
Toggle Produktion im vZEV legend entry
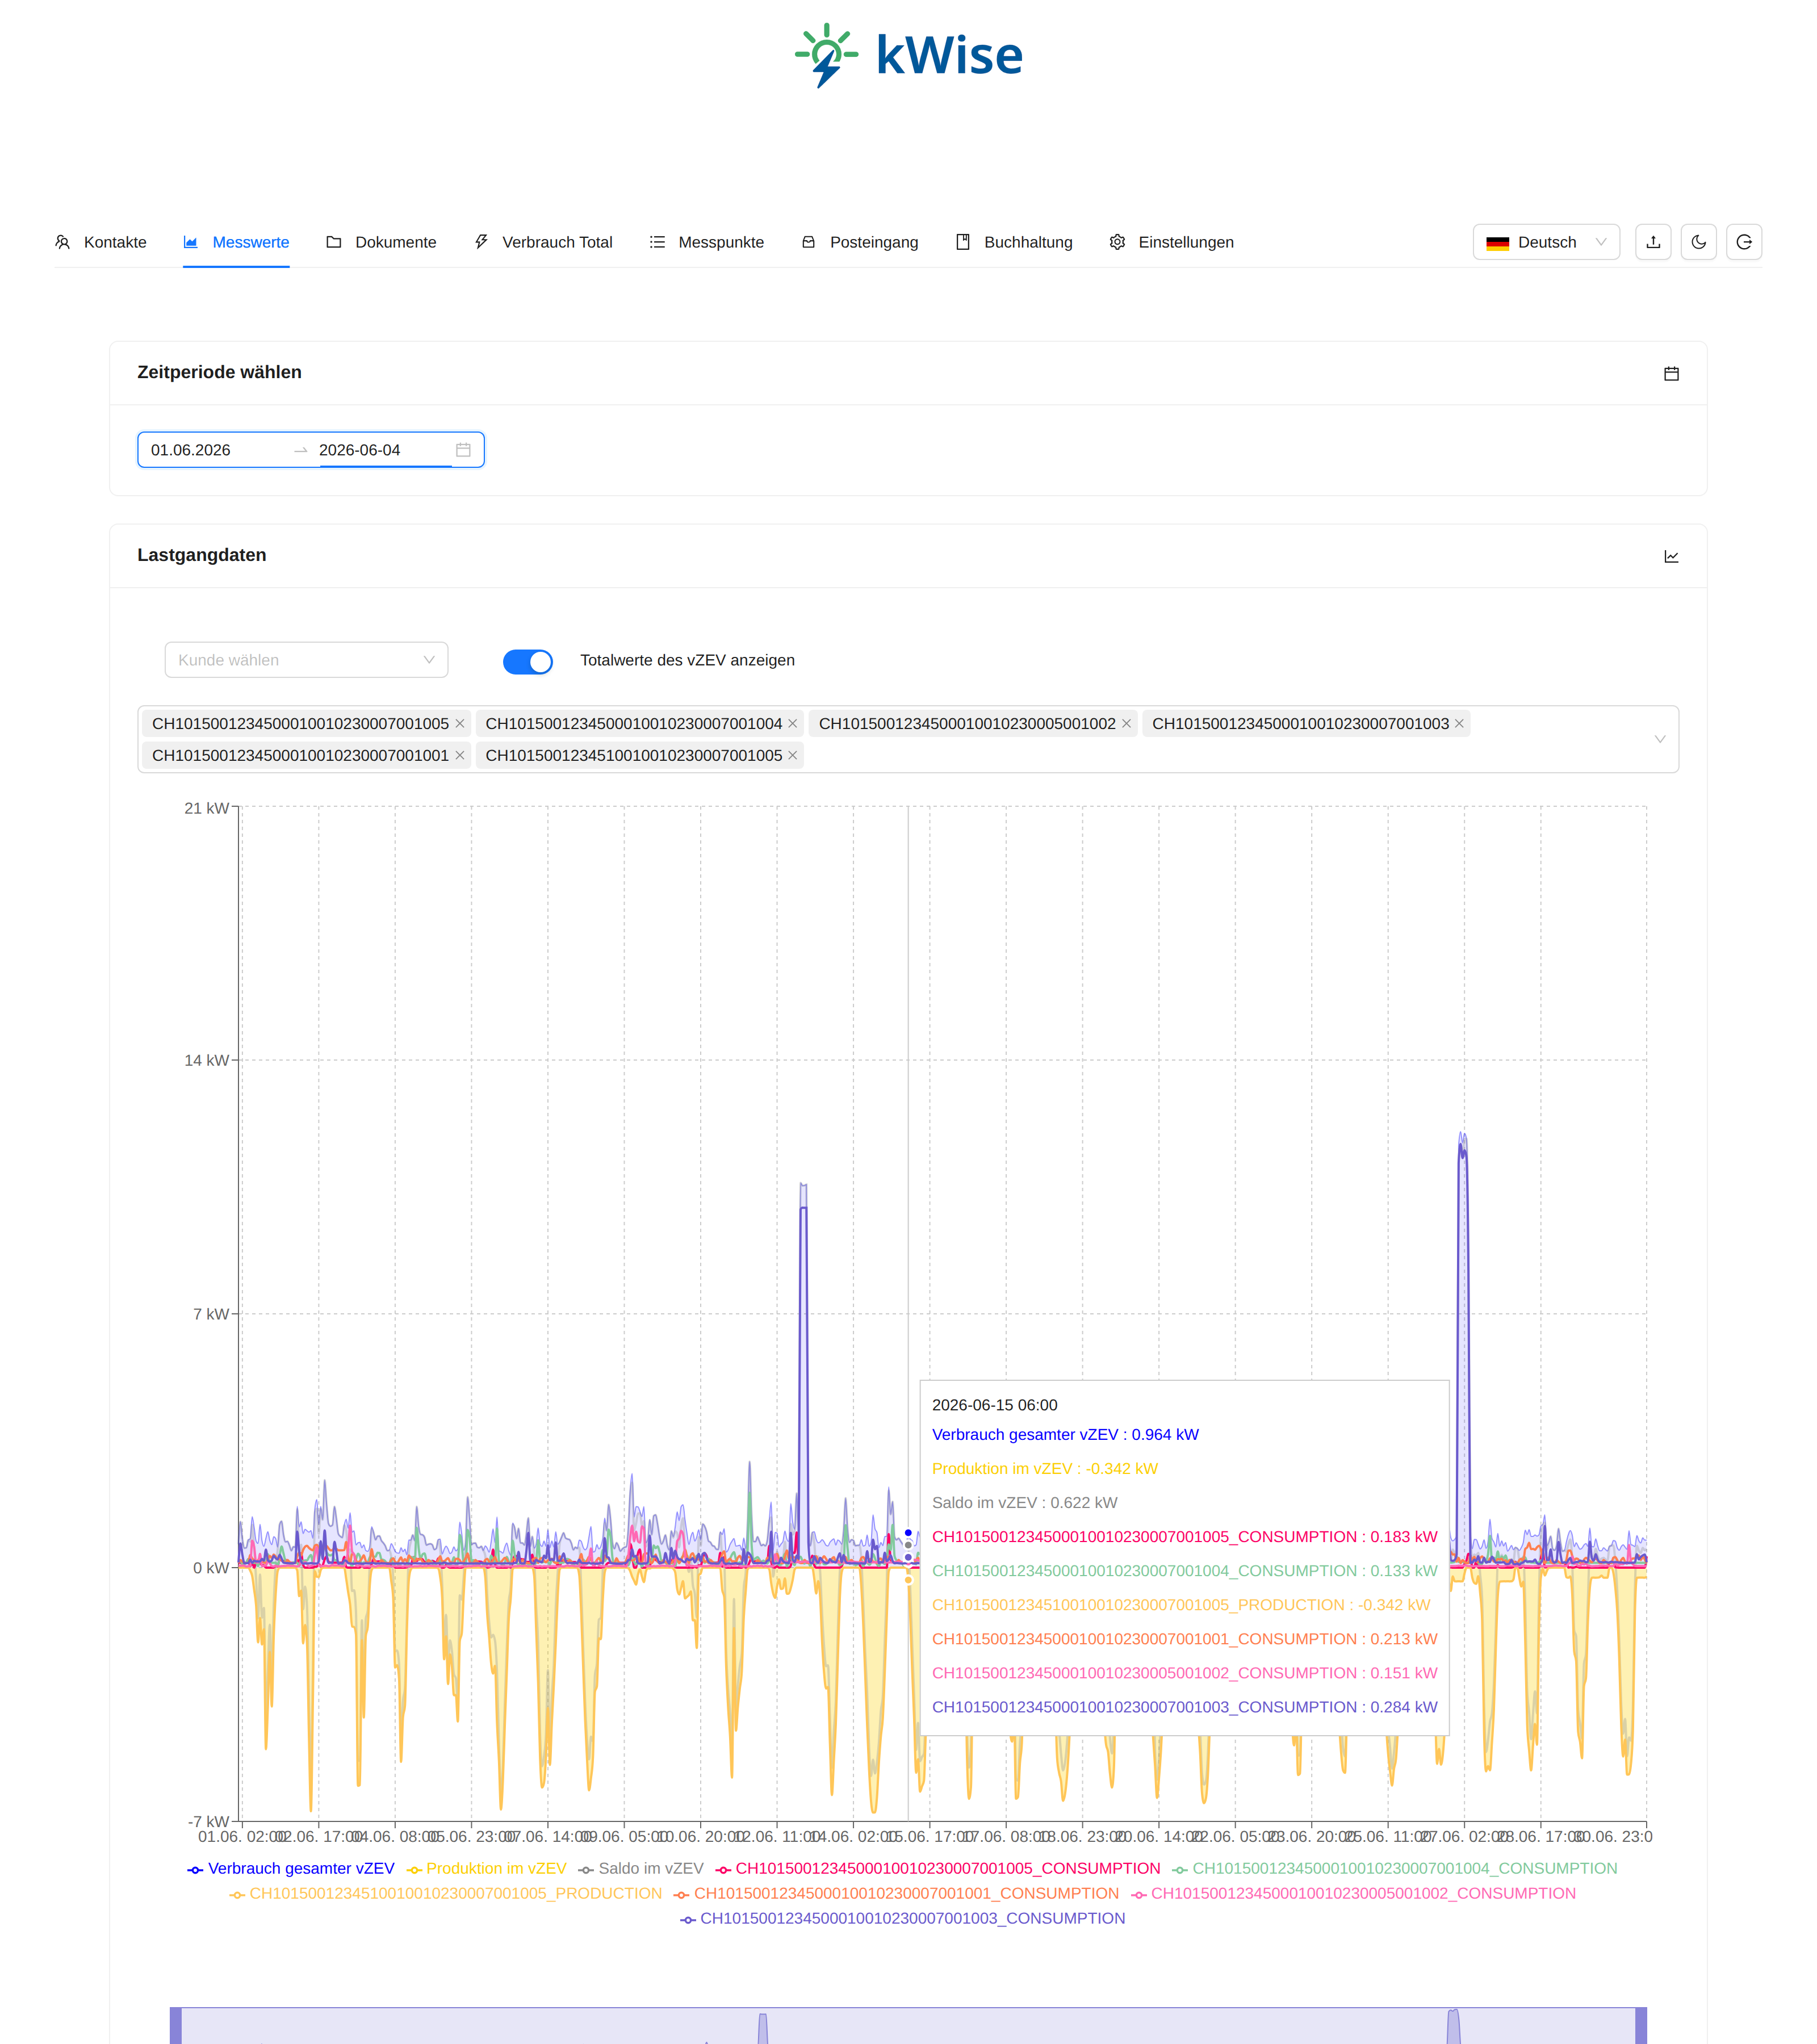pos(486,1868)
